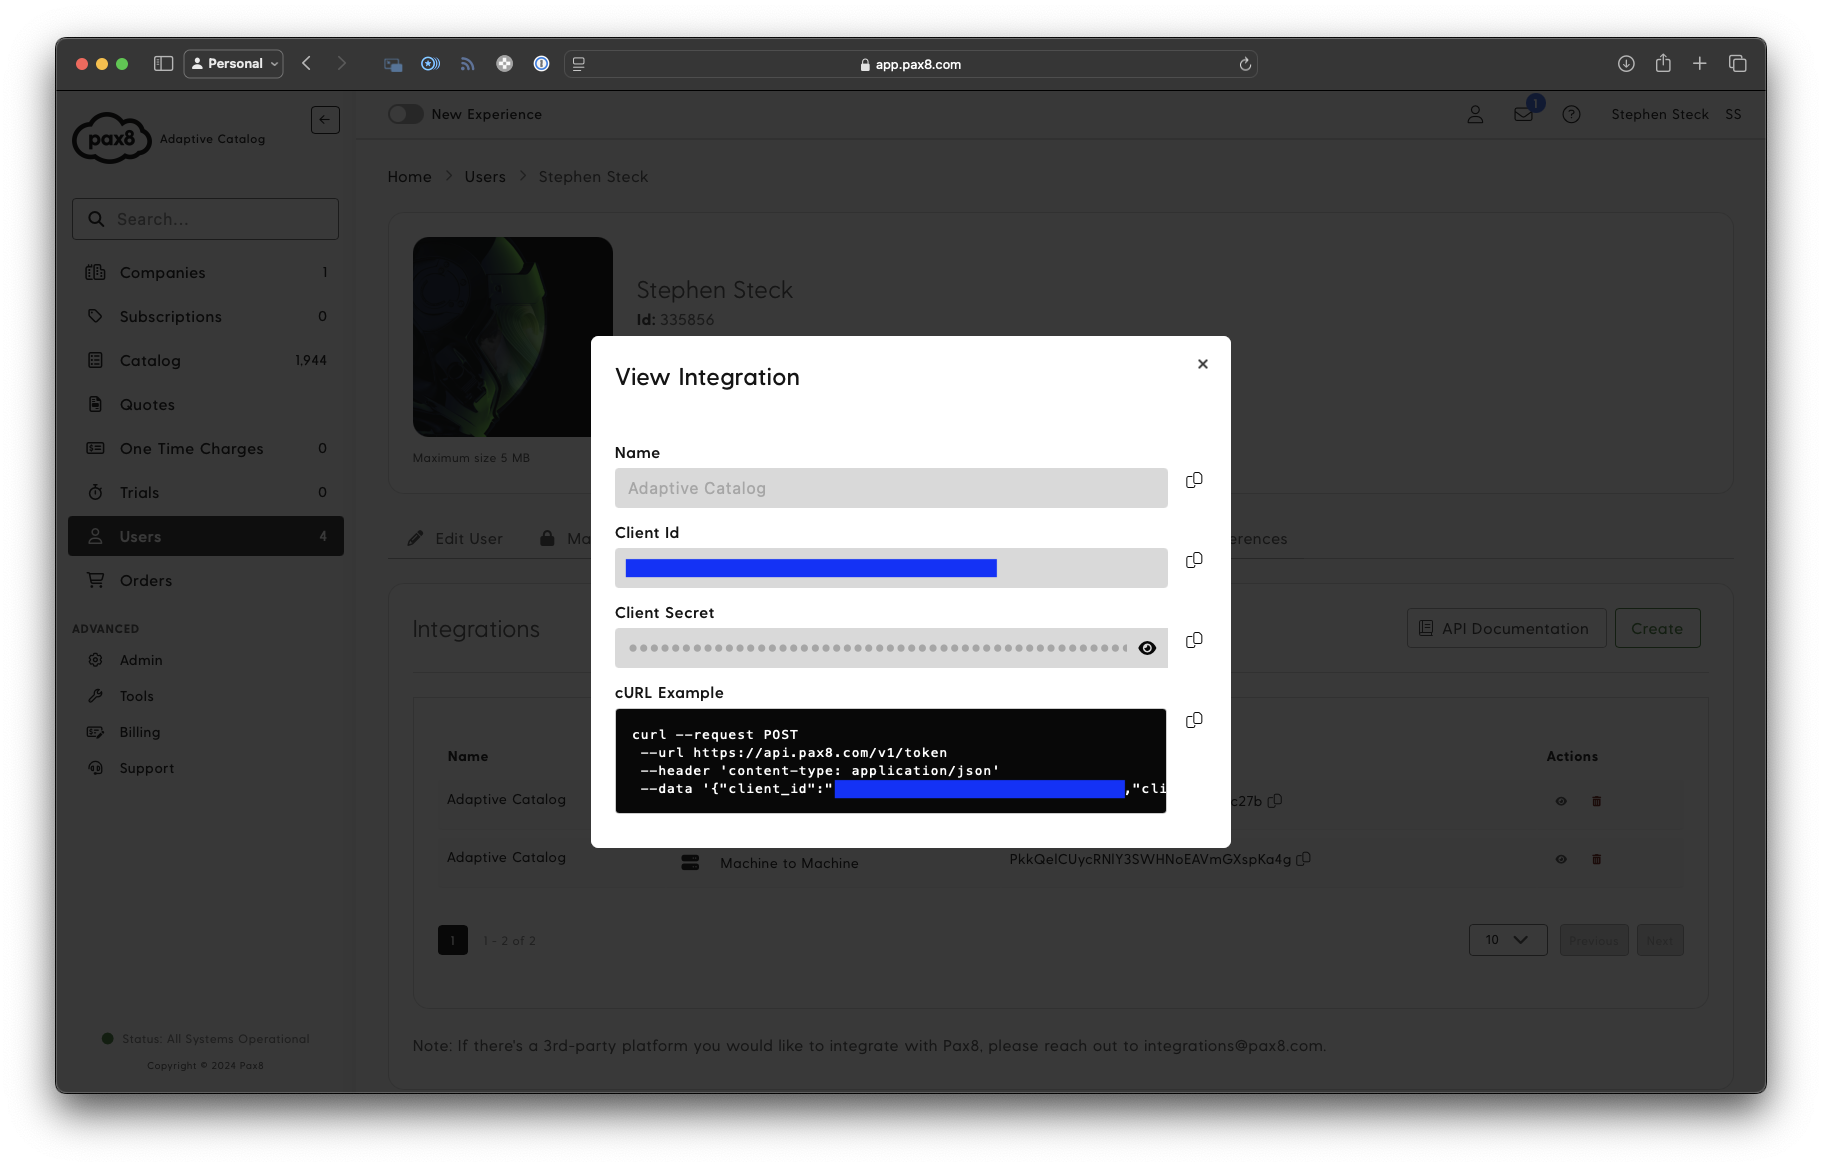Copy the Client Id value
The image size is (1822, 1167).
pos(1194,560)
